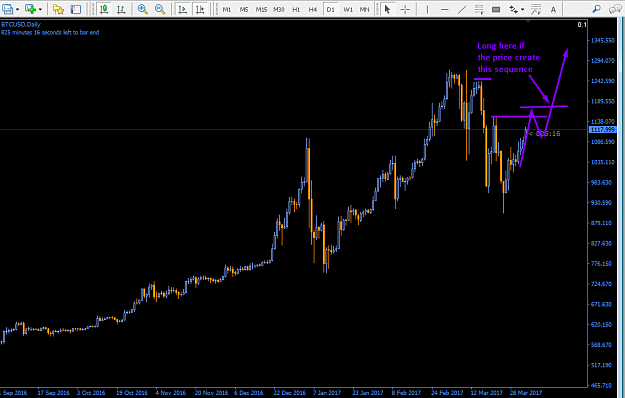Image resolution: width=625 pixels, height=398 pixels.
Task: Switch chart to bar chart mode
Action: tap(121, 9)
